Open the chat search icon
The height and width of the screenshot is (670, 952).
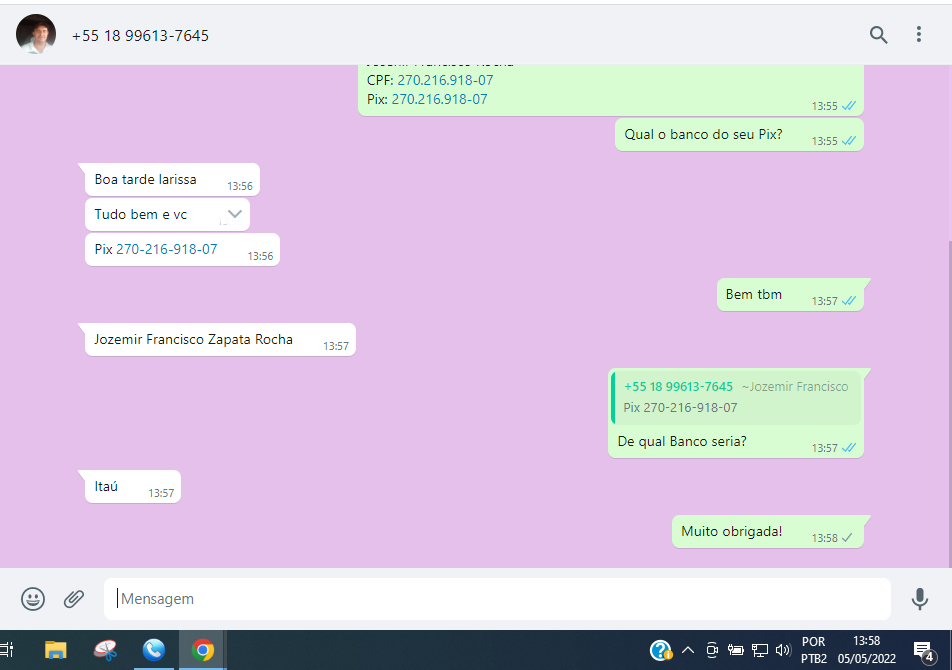pyautogui.click(x=878, y=35)
